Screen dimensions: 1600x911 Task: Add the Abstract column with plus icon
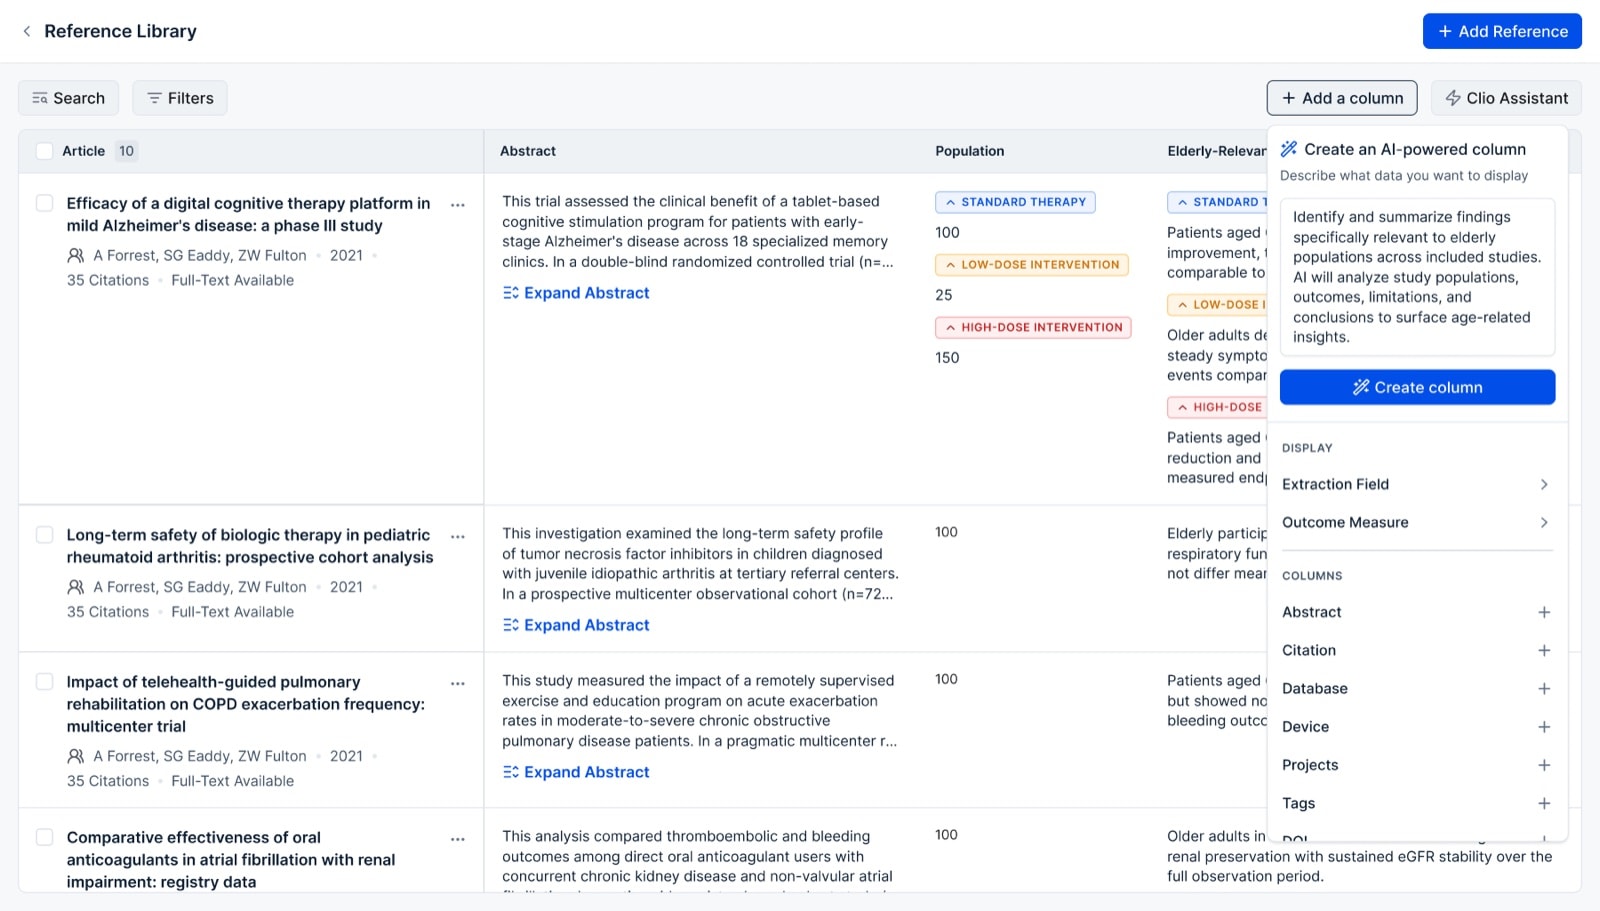pyautogui.click(x=1544, y=612)
